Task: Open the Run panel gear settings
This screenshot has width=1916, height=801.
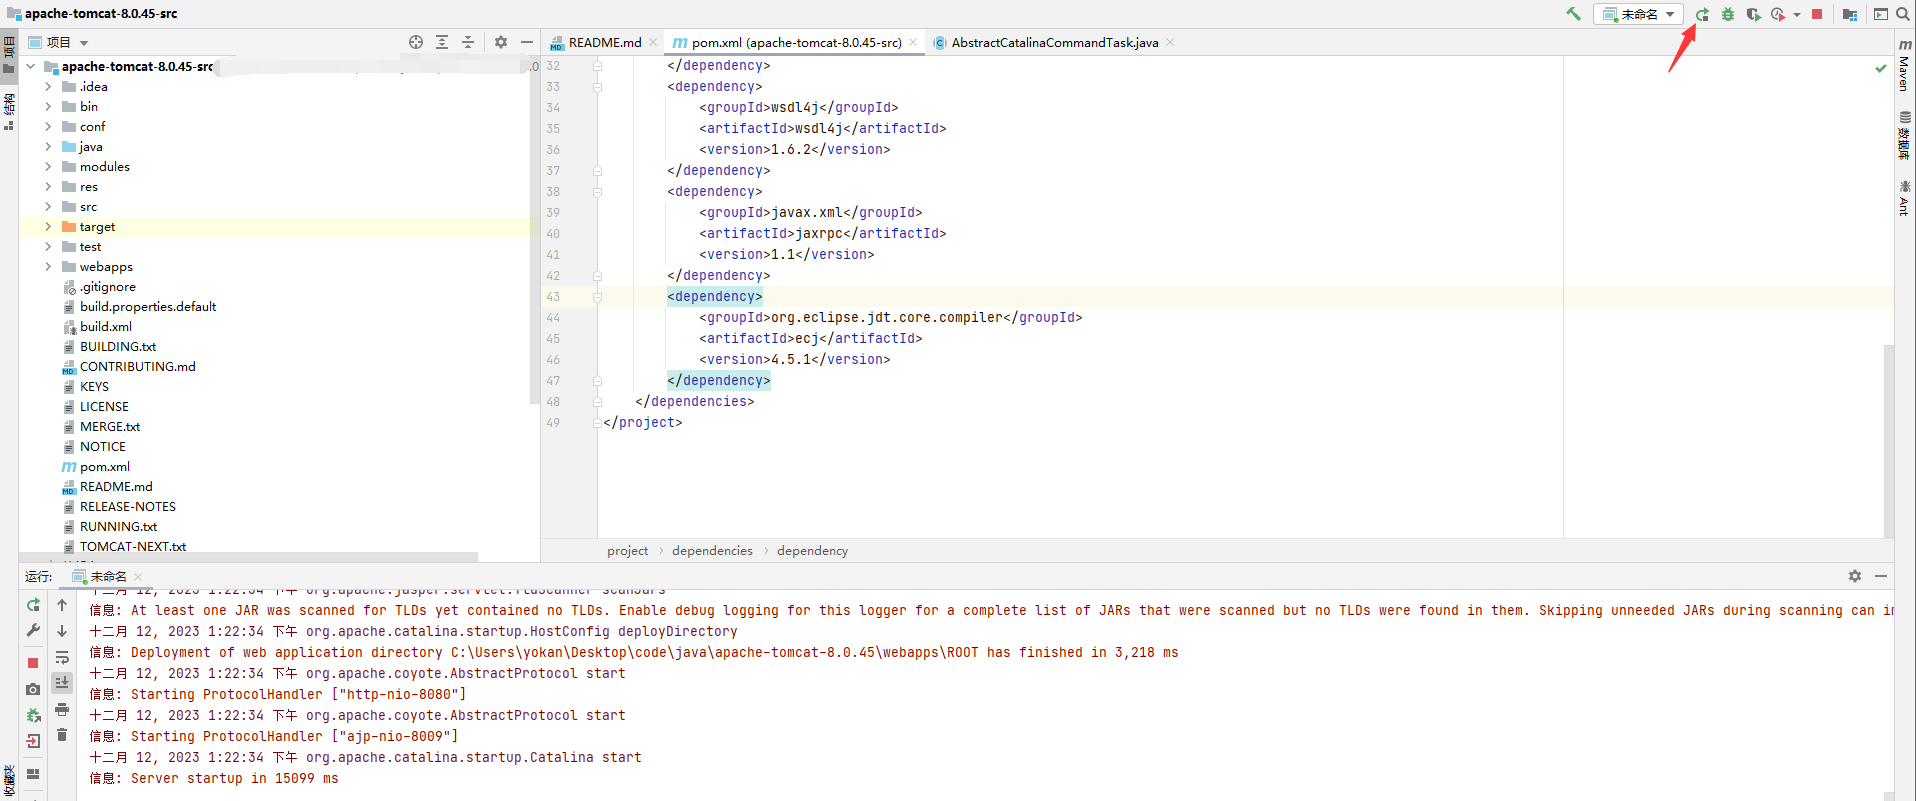Action: [1855, 576]
